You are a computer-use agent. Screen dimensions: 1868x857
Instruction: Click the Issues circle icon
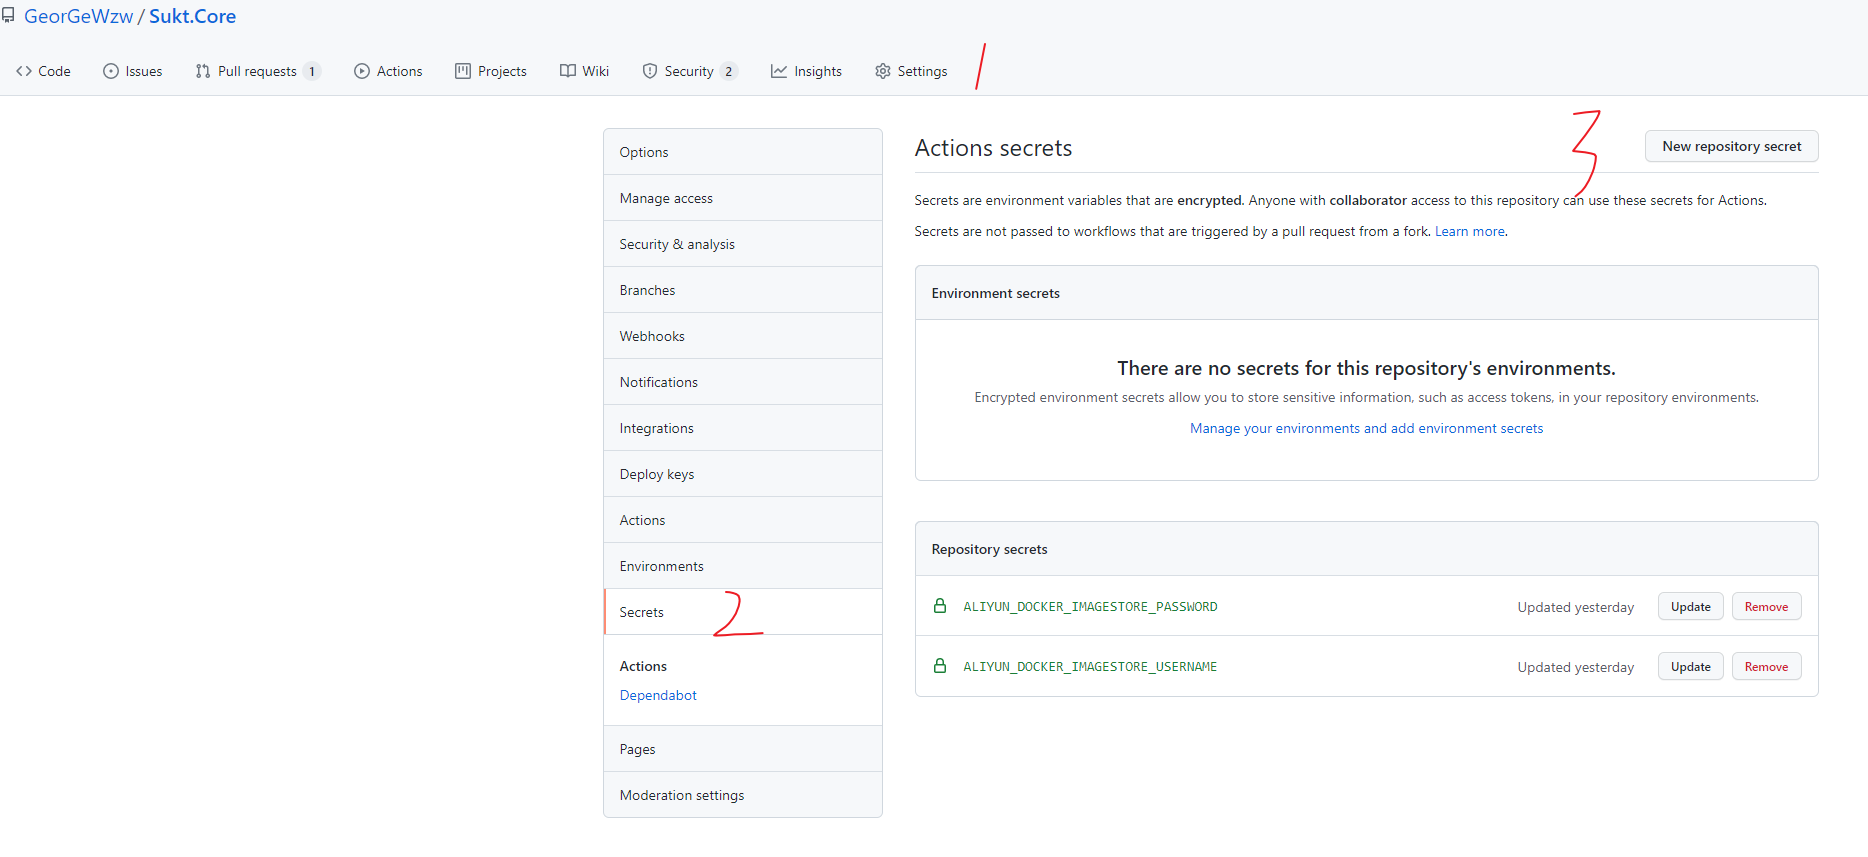111,71
